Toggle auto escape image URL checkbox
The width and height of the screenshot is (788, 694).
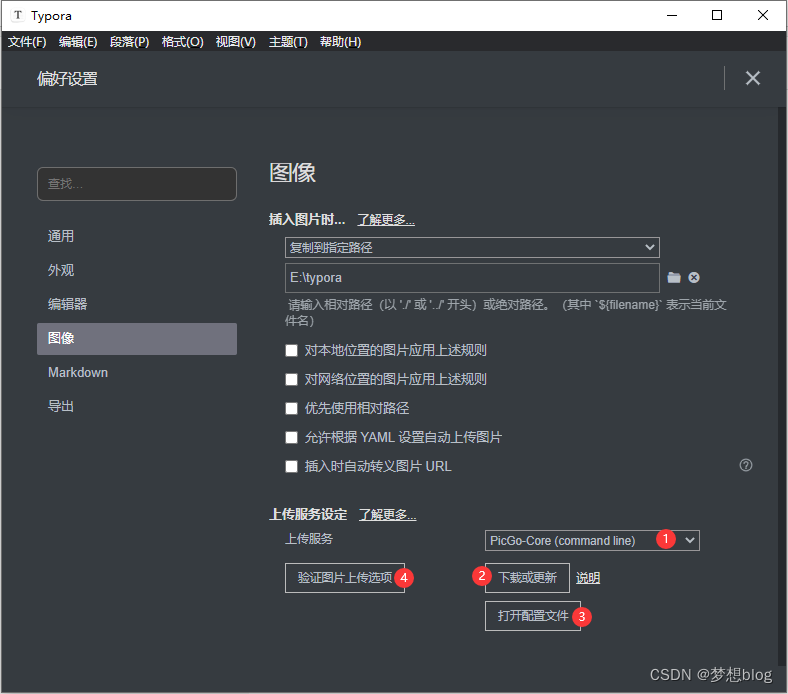pyautogui.click(x=291, y=467)
